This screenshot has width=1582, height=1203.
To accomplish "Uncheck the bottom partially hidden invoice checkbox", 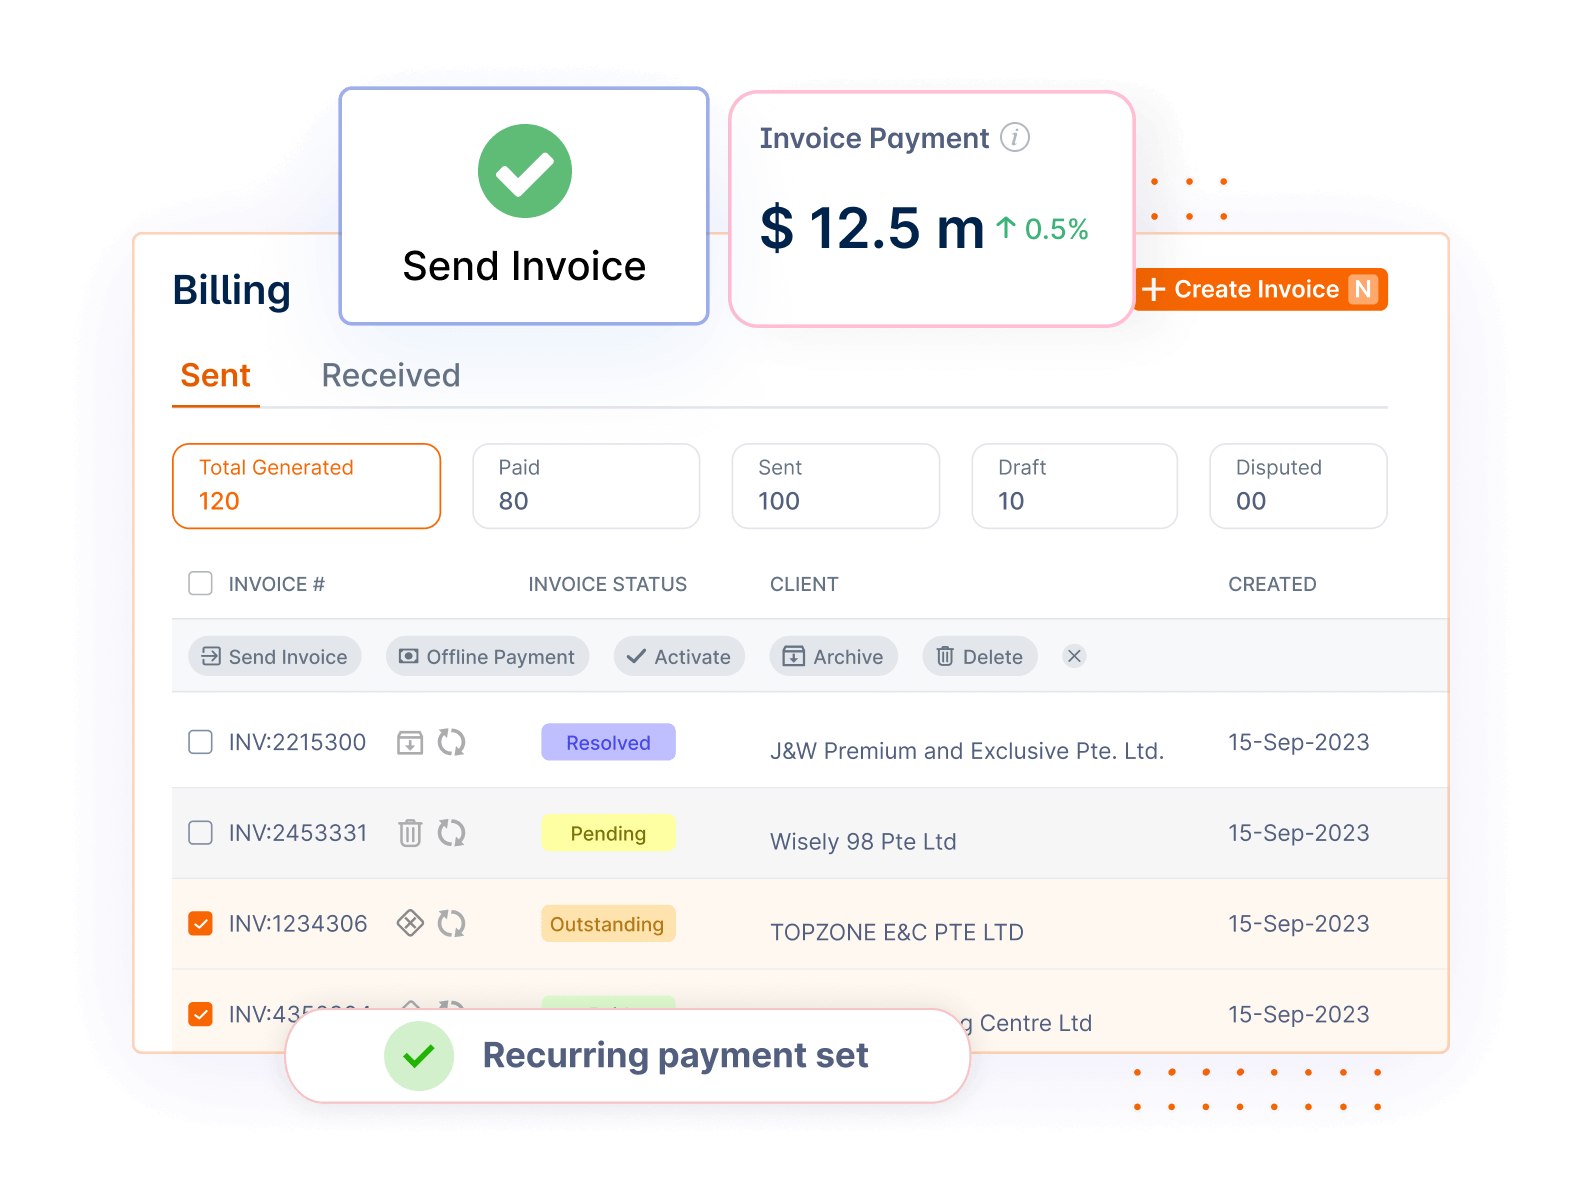I will 201,1014.
